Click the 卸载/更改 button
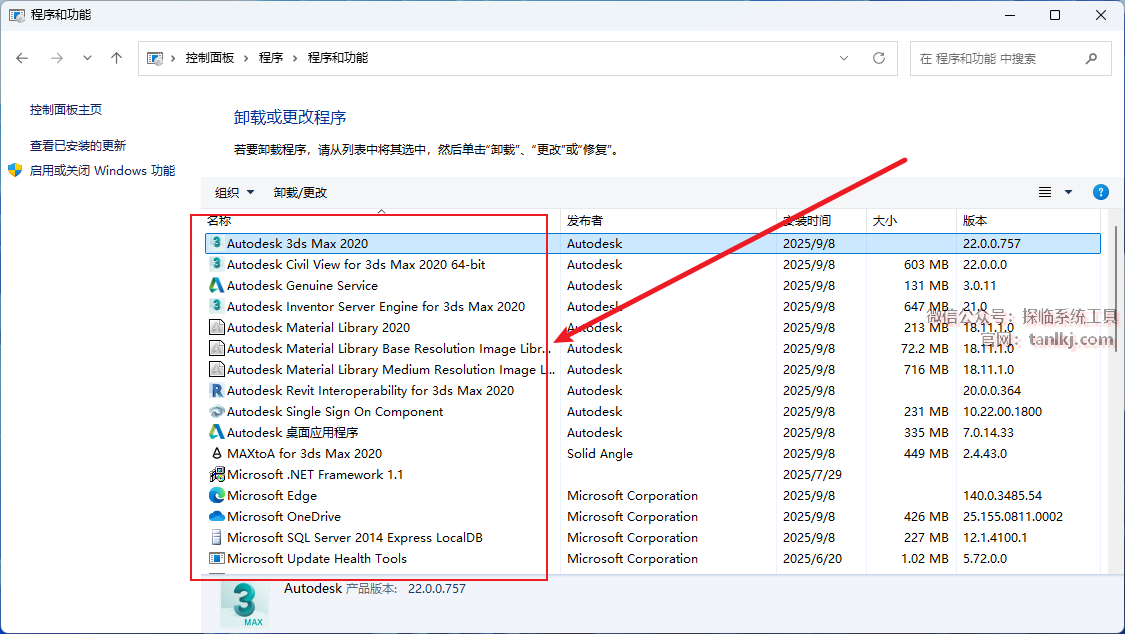 point(300,192)
